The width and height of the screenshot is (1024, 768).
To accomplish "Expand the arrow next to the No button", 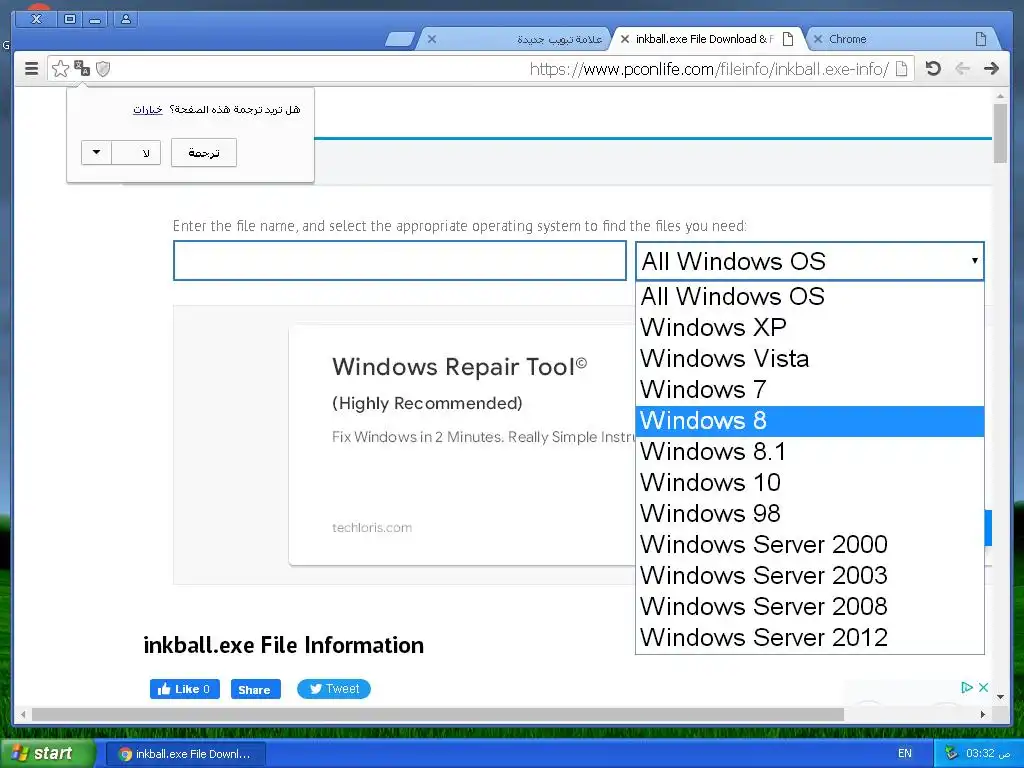I will click(96, 153).
